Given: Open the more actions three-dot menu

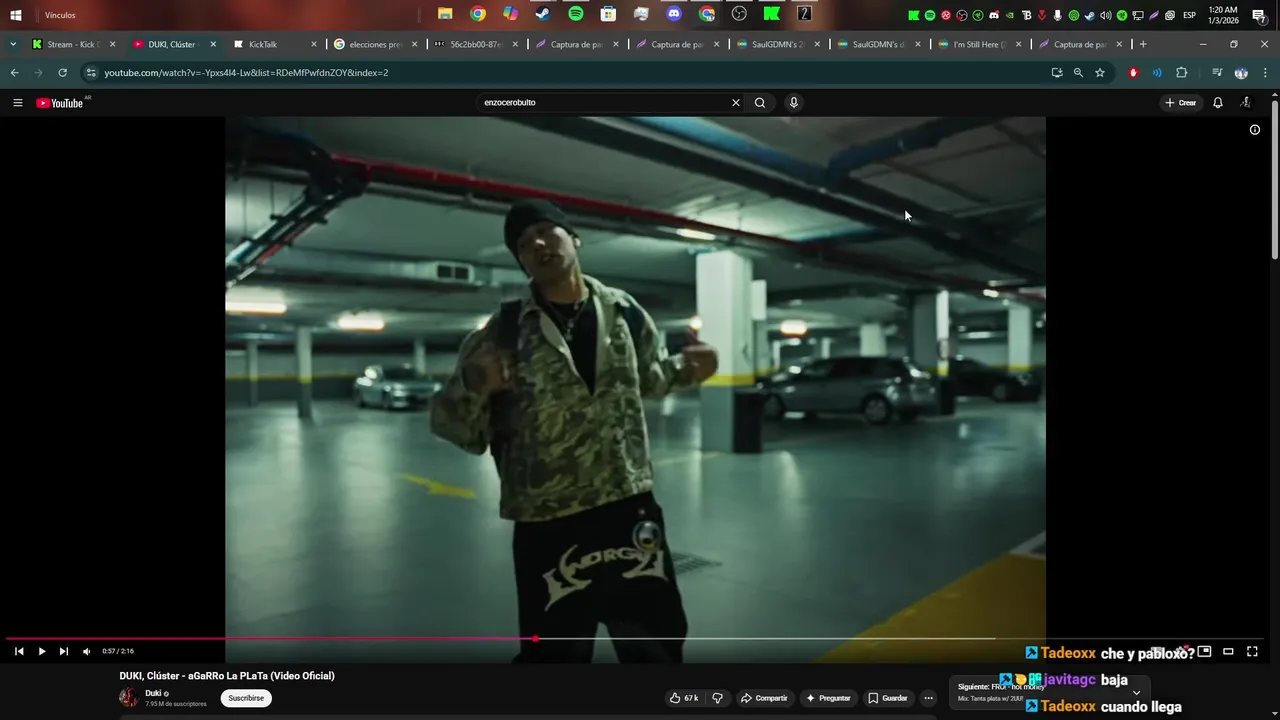Looking at the screenshot, I should (928, 698).
